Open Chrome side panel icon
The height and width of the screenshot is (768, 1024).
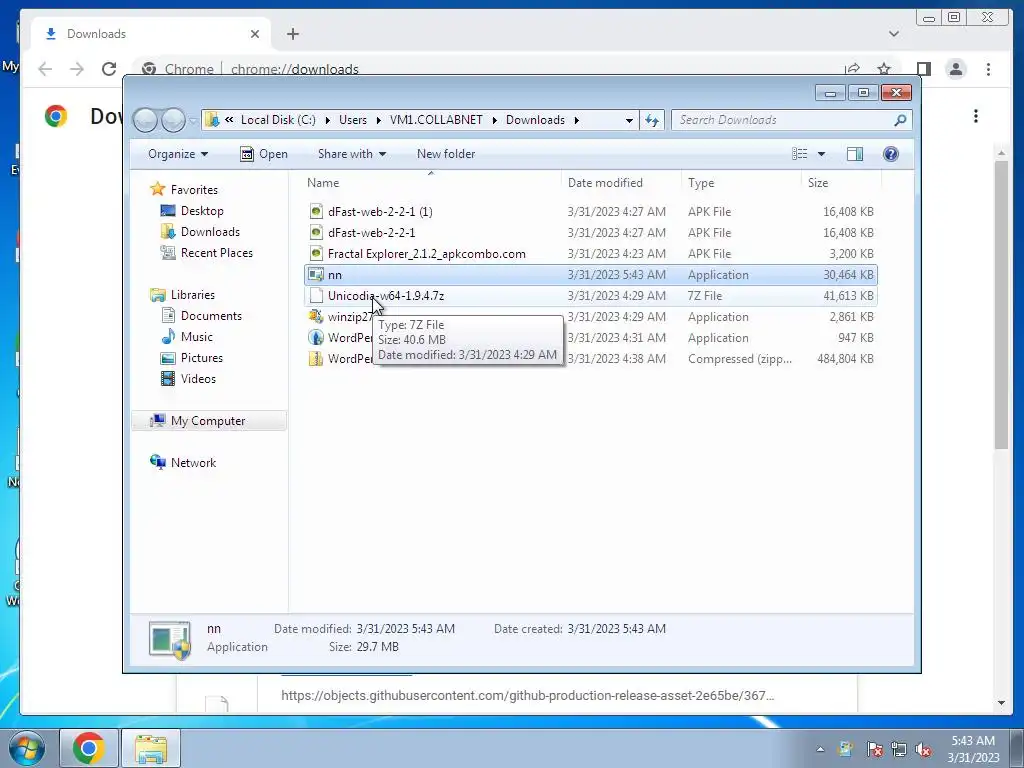[x=923, y=69]
